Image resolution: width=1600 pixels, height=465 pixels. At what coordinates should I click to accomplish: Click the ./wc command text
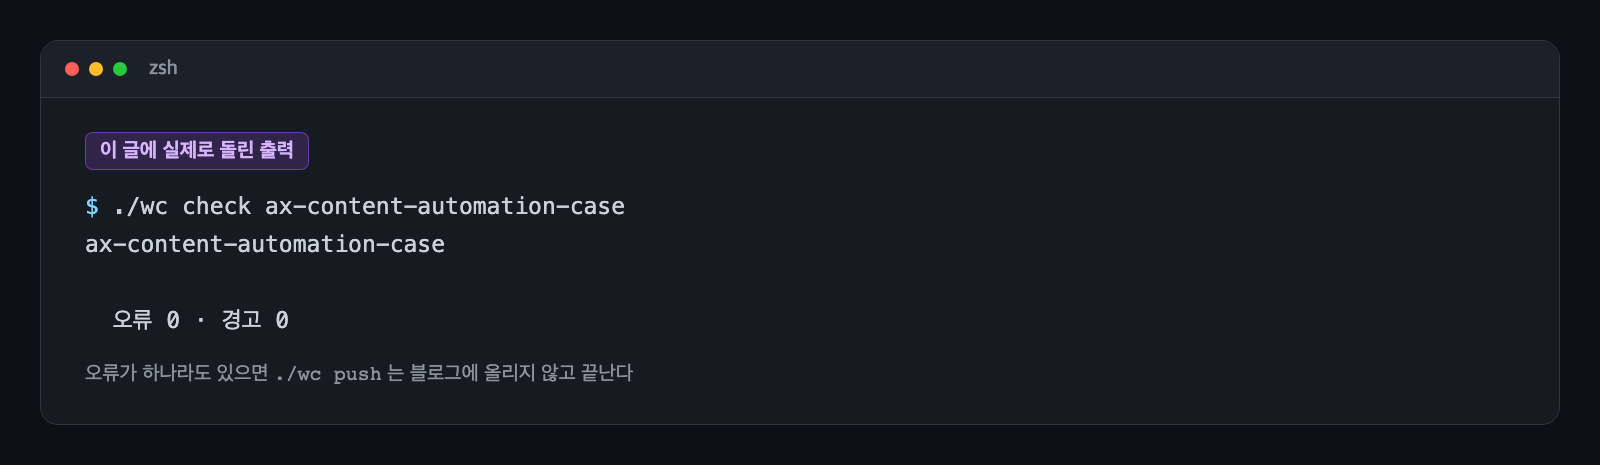click(140, 206)
